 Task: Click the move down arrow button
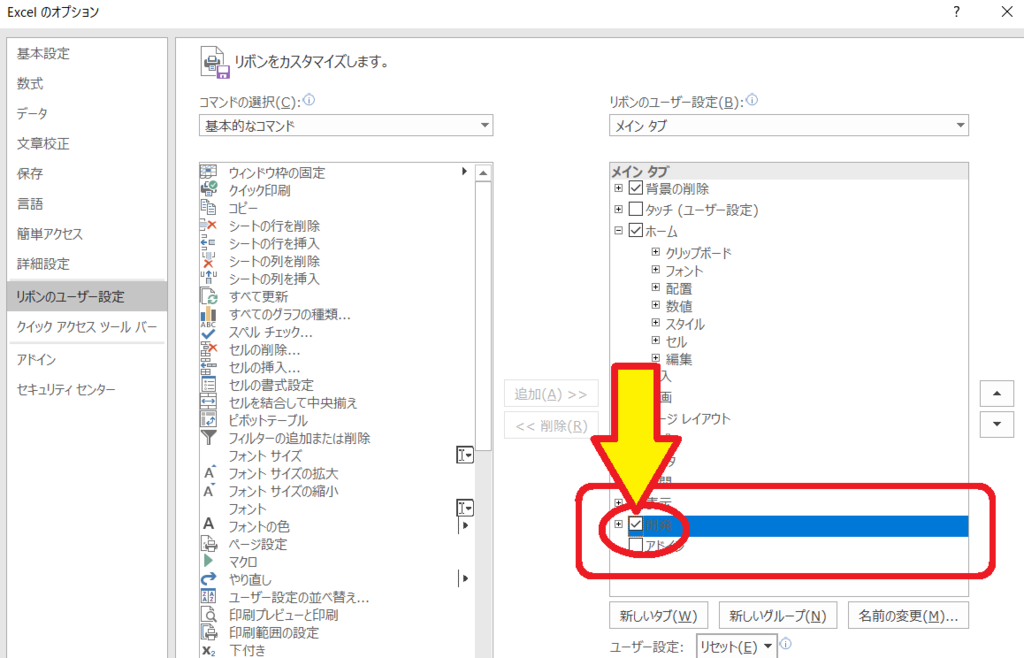(997, 424)
